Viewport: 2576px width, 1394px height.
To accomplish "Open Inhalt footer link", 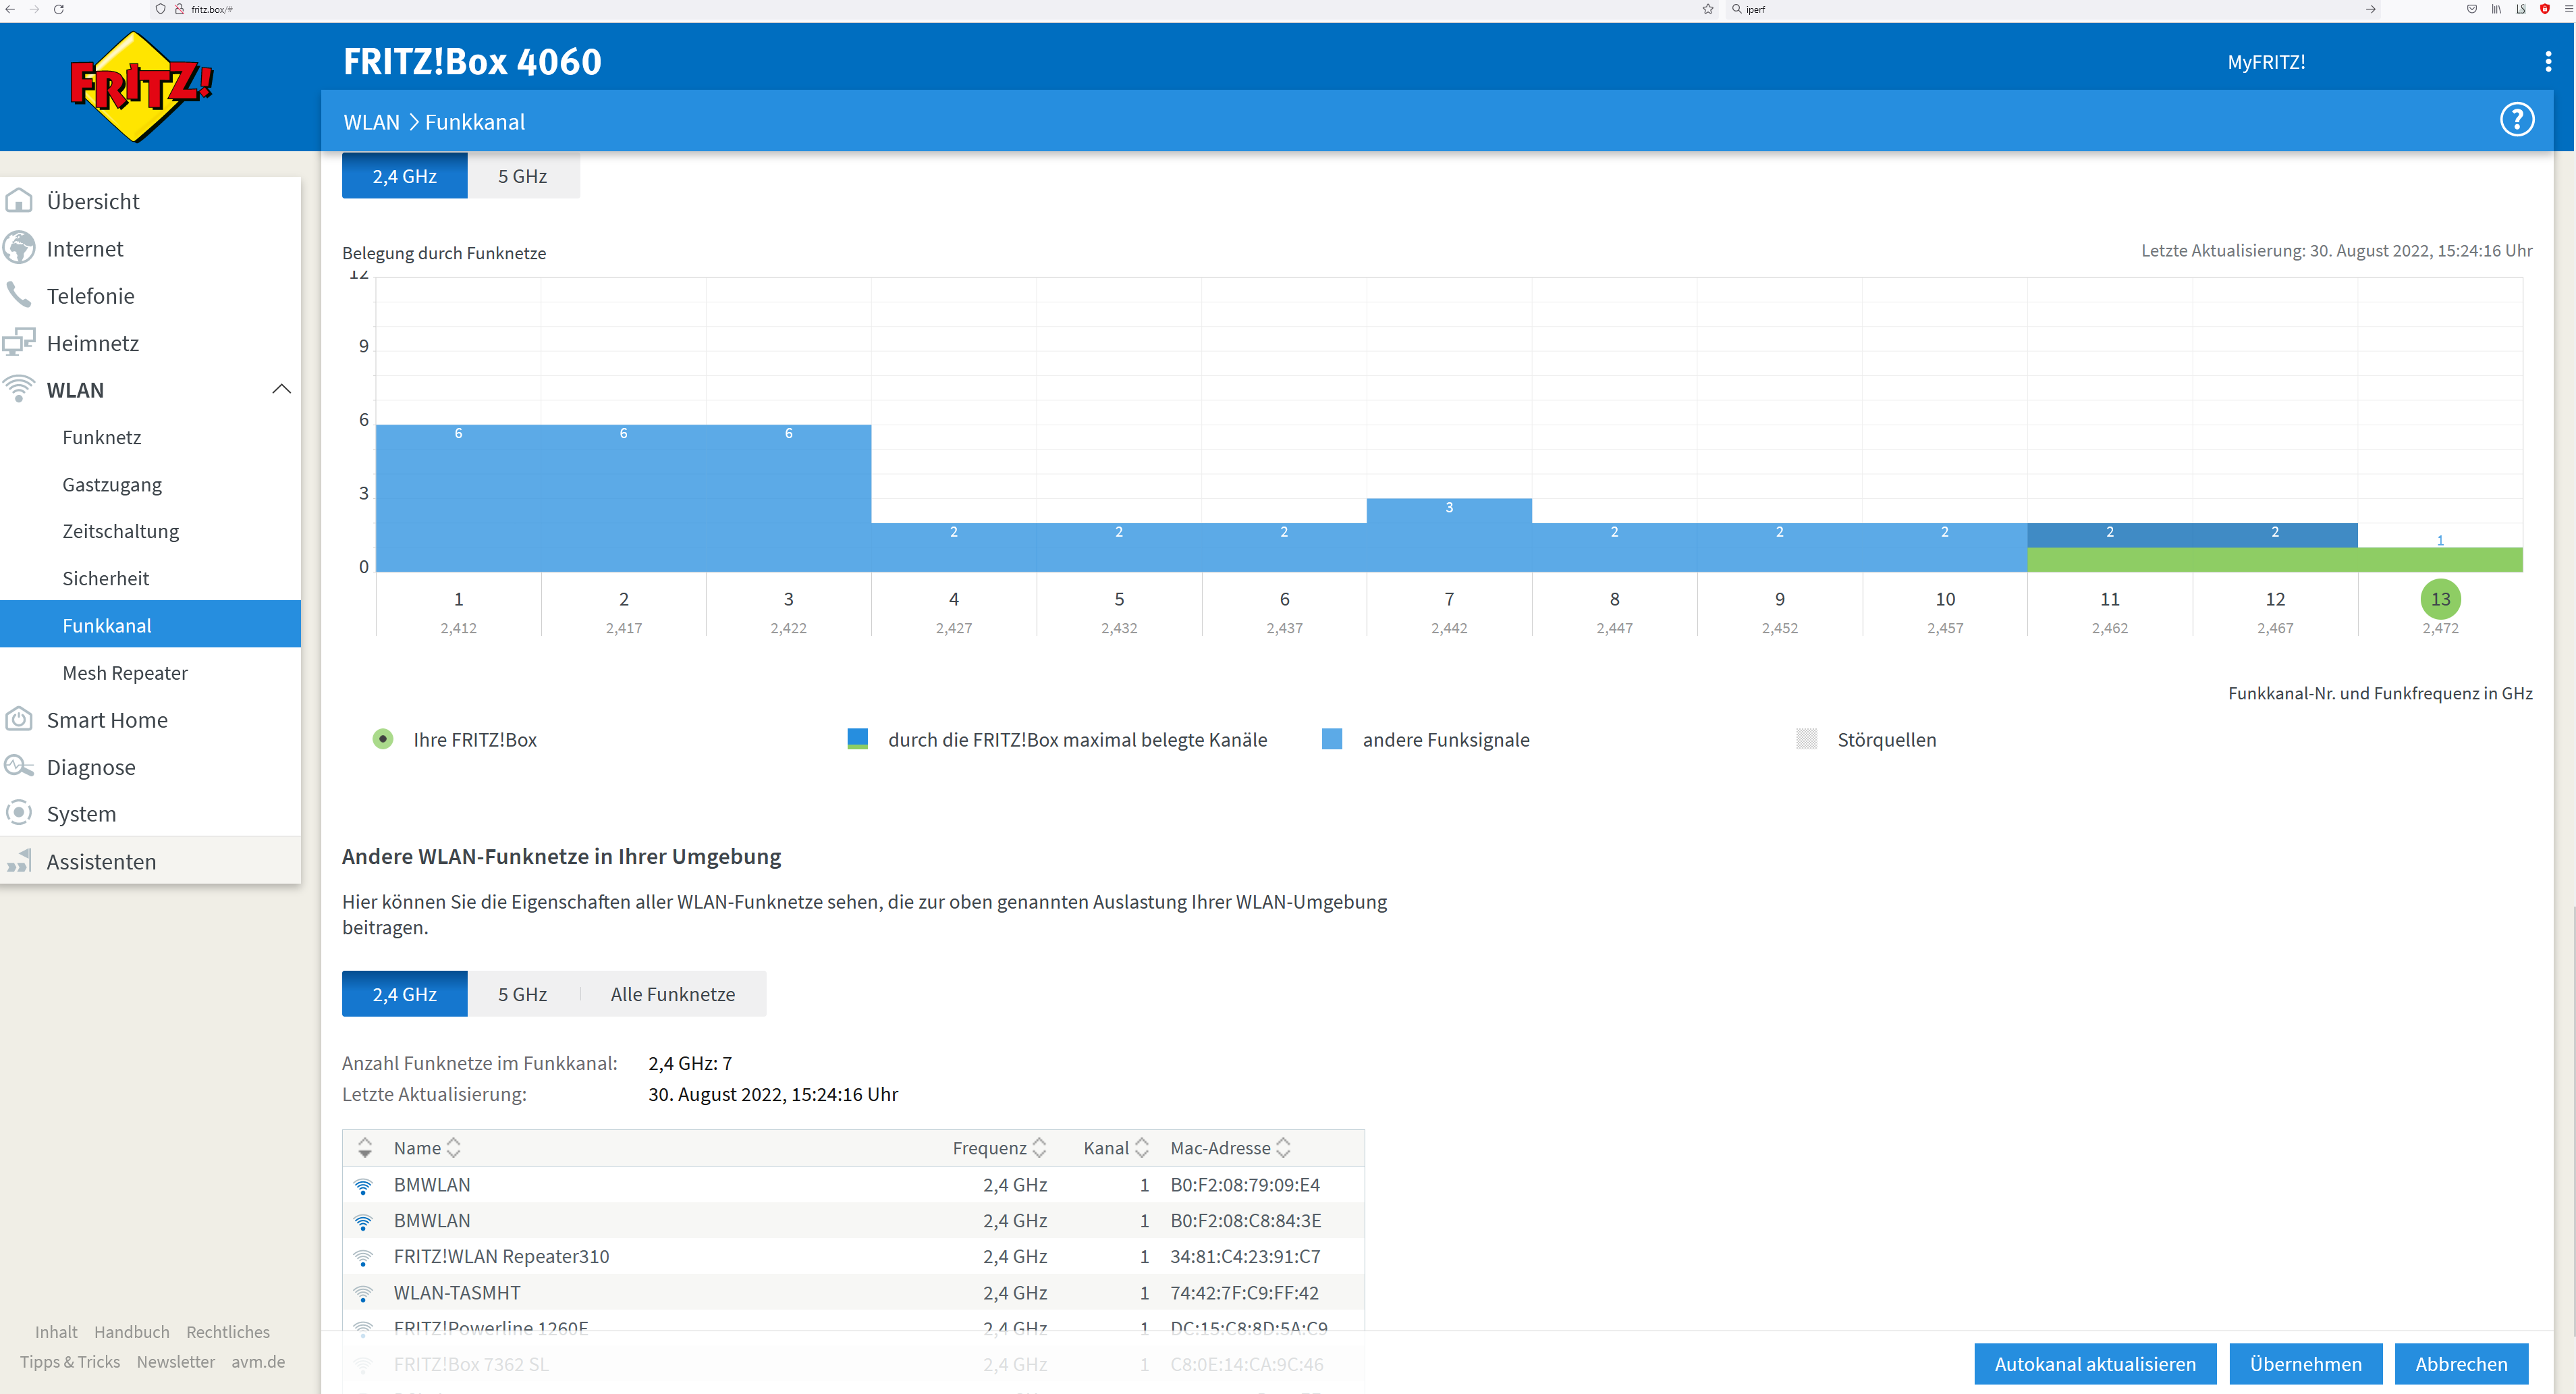I will [56, 1332].
